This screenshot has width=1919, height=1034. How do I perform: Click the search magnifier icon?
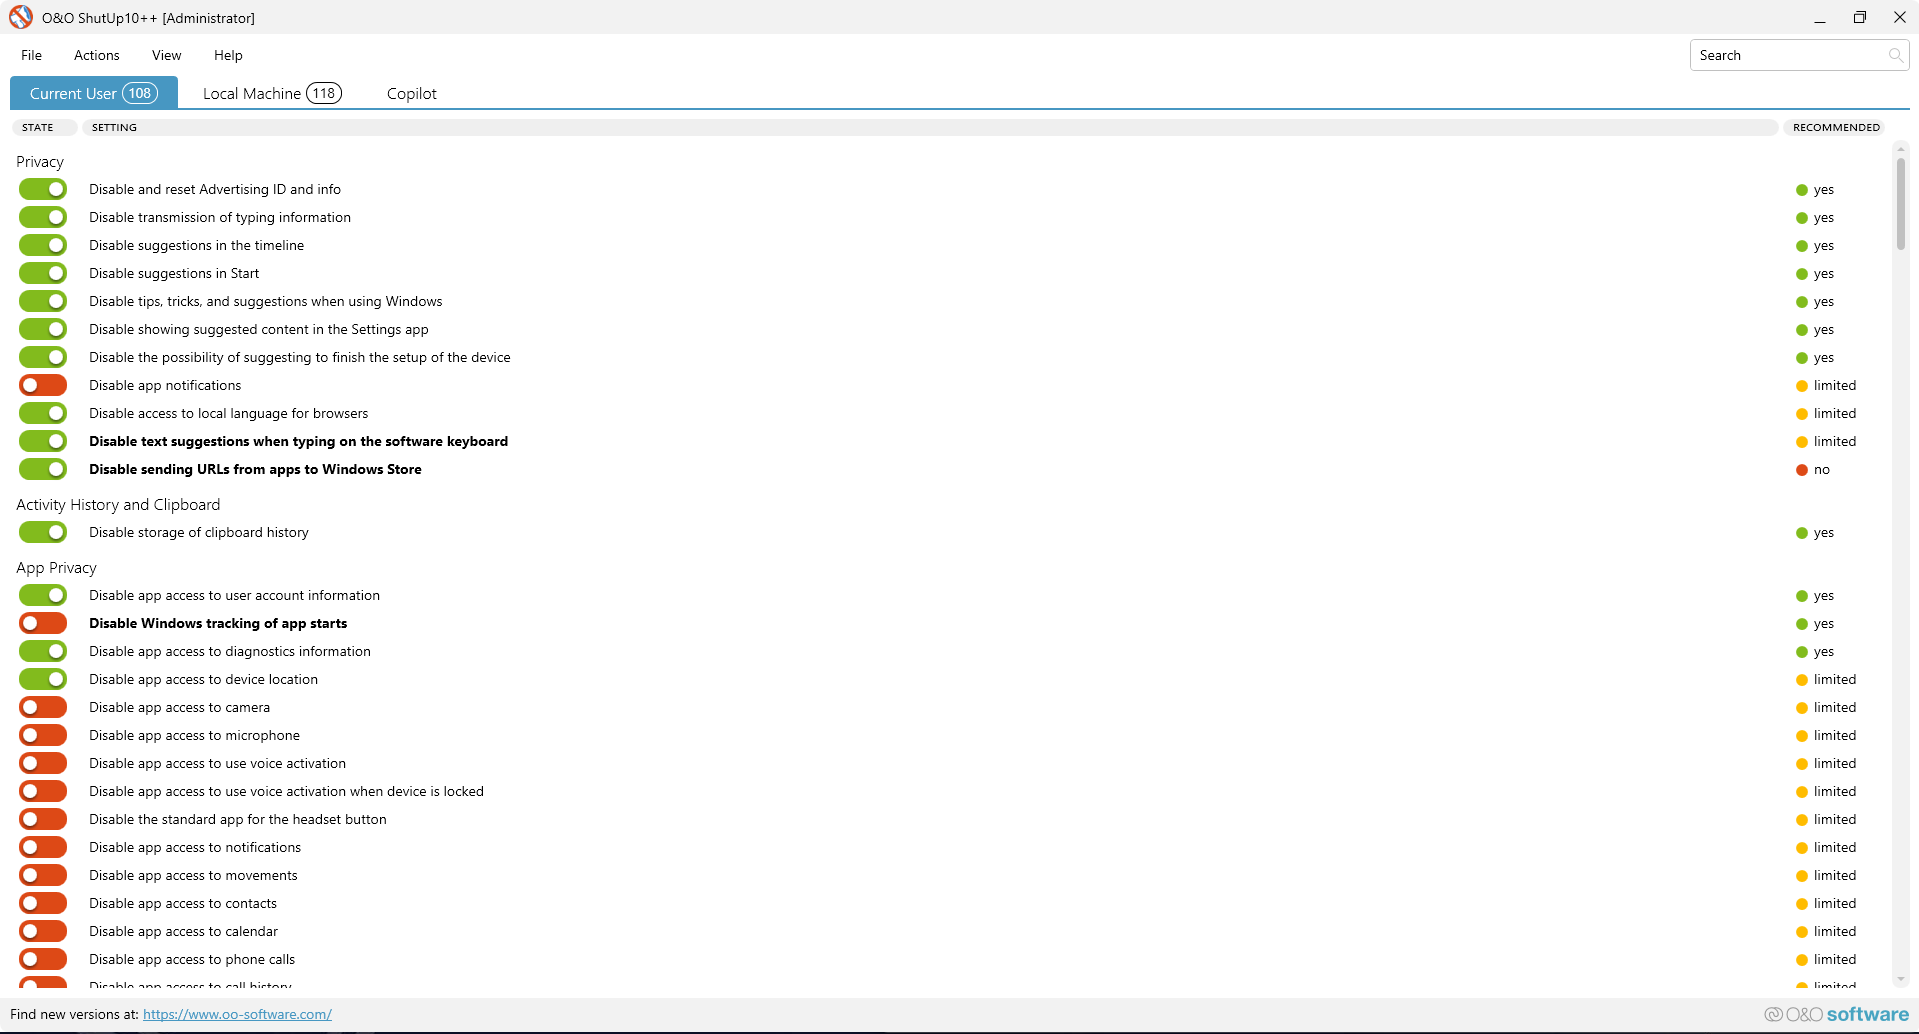pos(1895,55)
